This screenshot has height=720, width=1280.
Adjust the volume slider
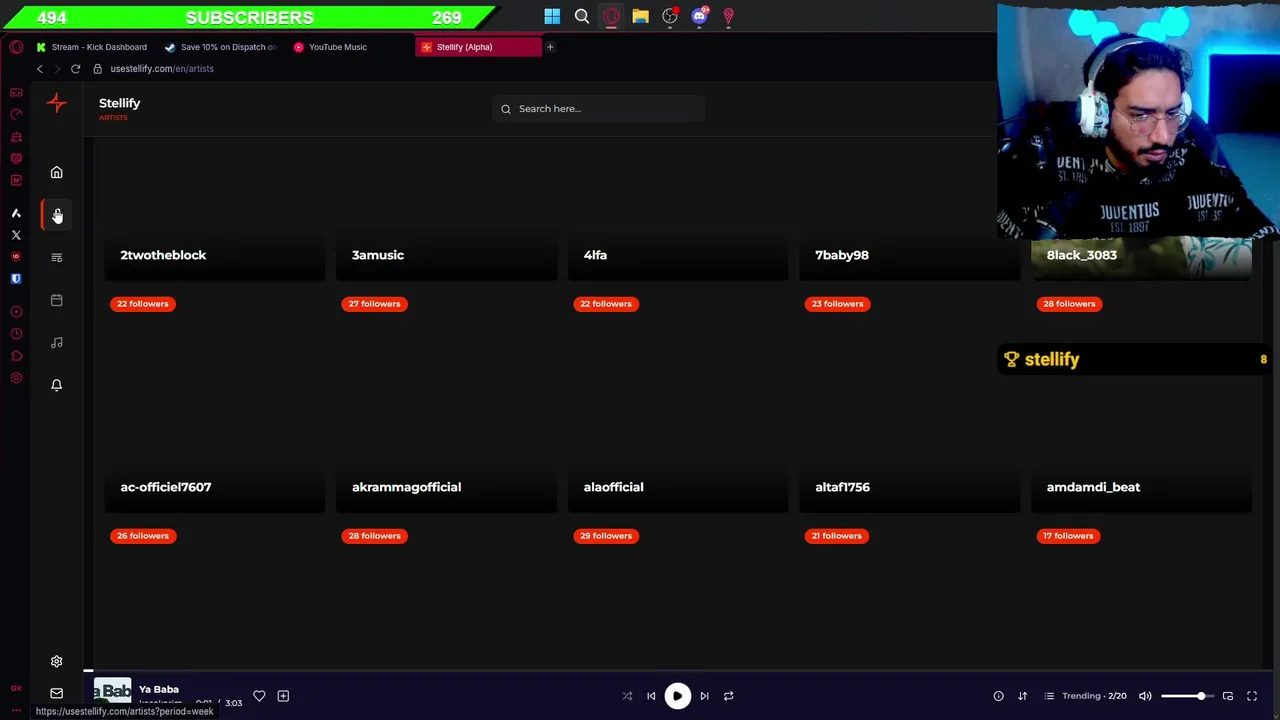tap(1186, 696)
